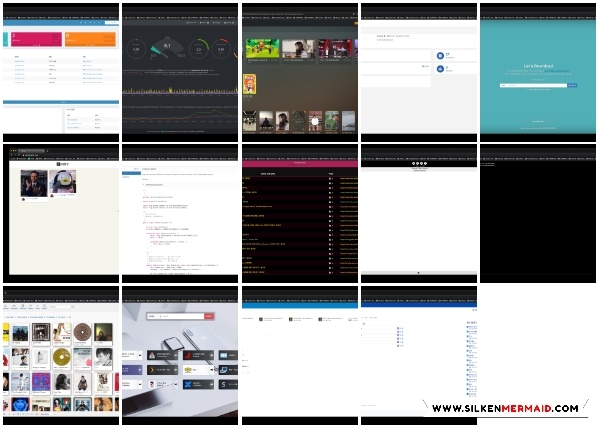Click the blue circle icon beside the number 27
Viewport: 600px width, 428px height.
pos(440,56)
